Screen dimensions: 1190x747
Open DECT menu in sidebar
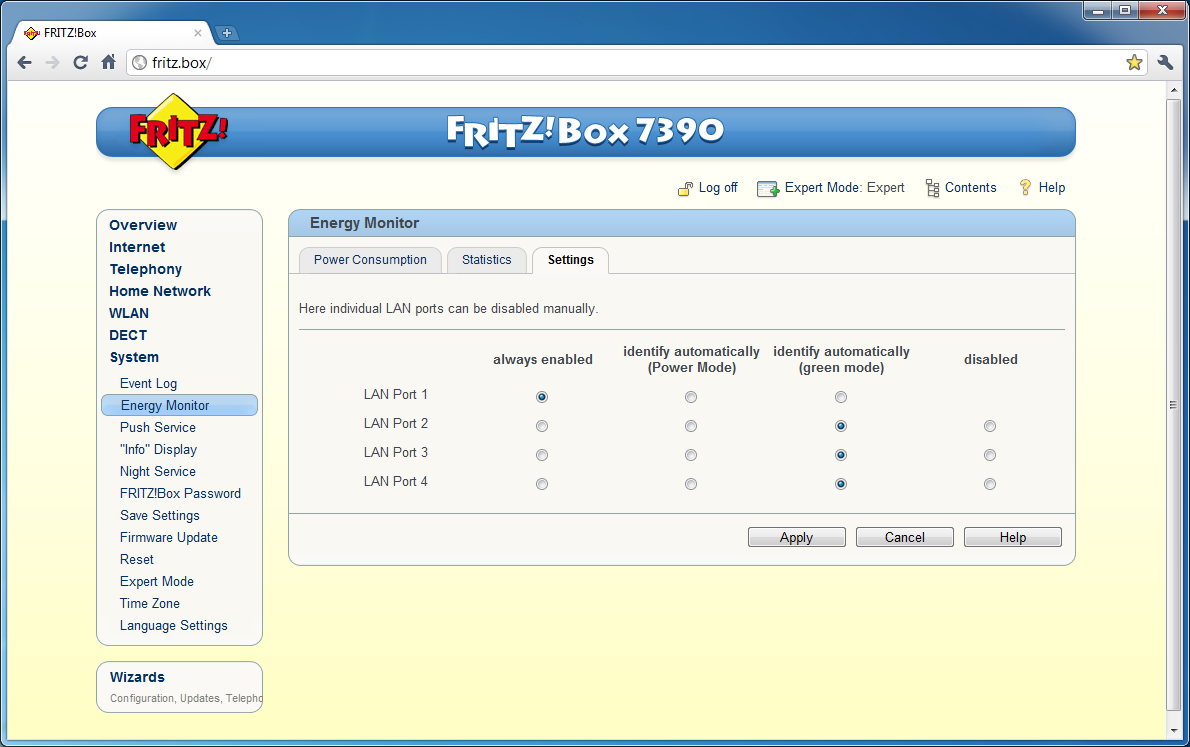[128, 336]
